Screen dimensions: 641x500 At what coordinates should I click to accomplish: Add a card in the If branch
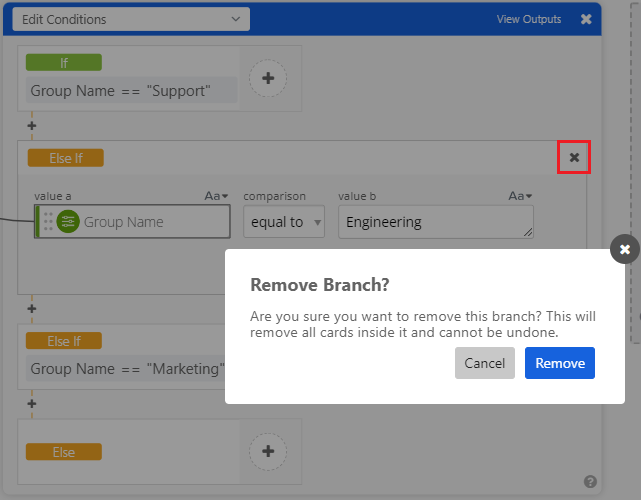point(268,78)
